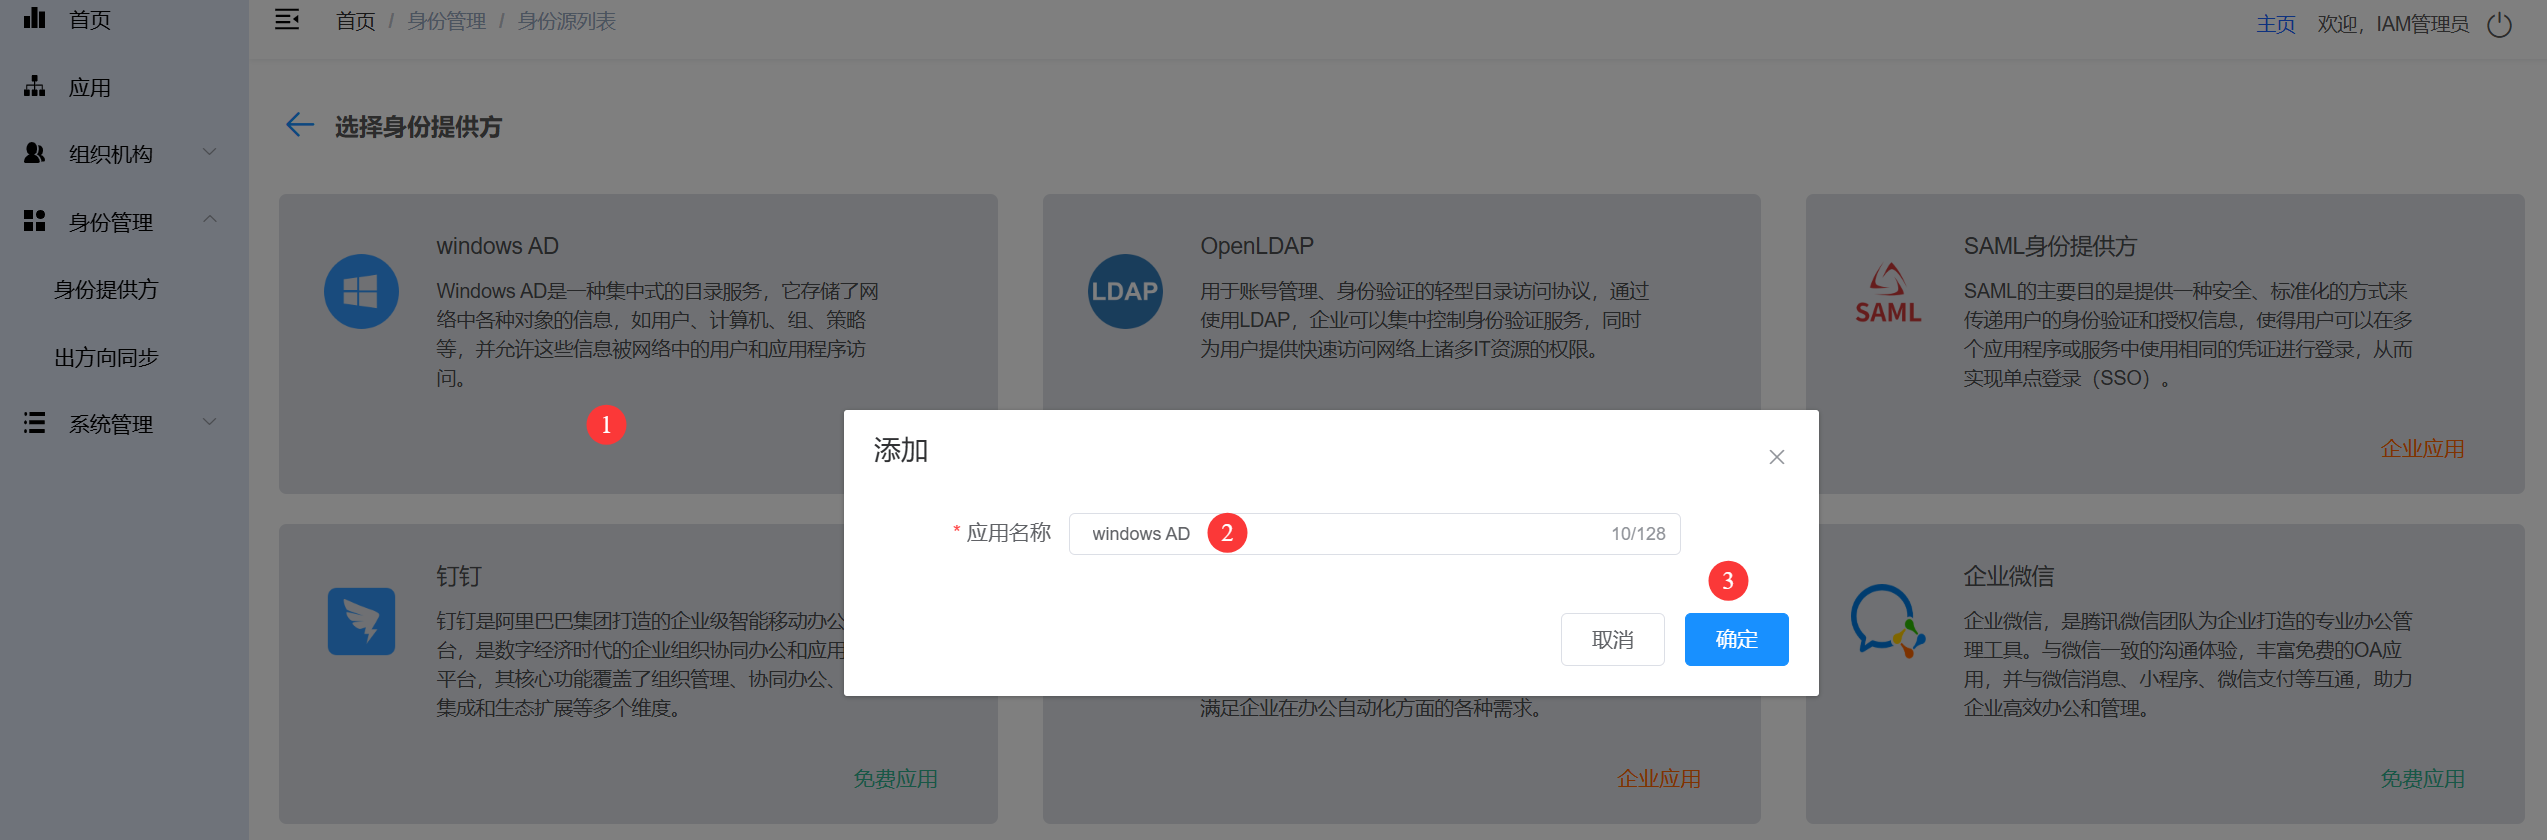
Task: Open 出方向同步 in the sidebar
Action: click(106, 357)
